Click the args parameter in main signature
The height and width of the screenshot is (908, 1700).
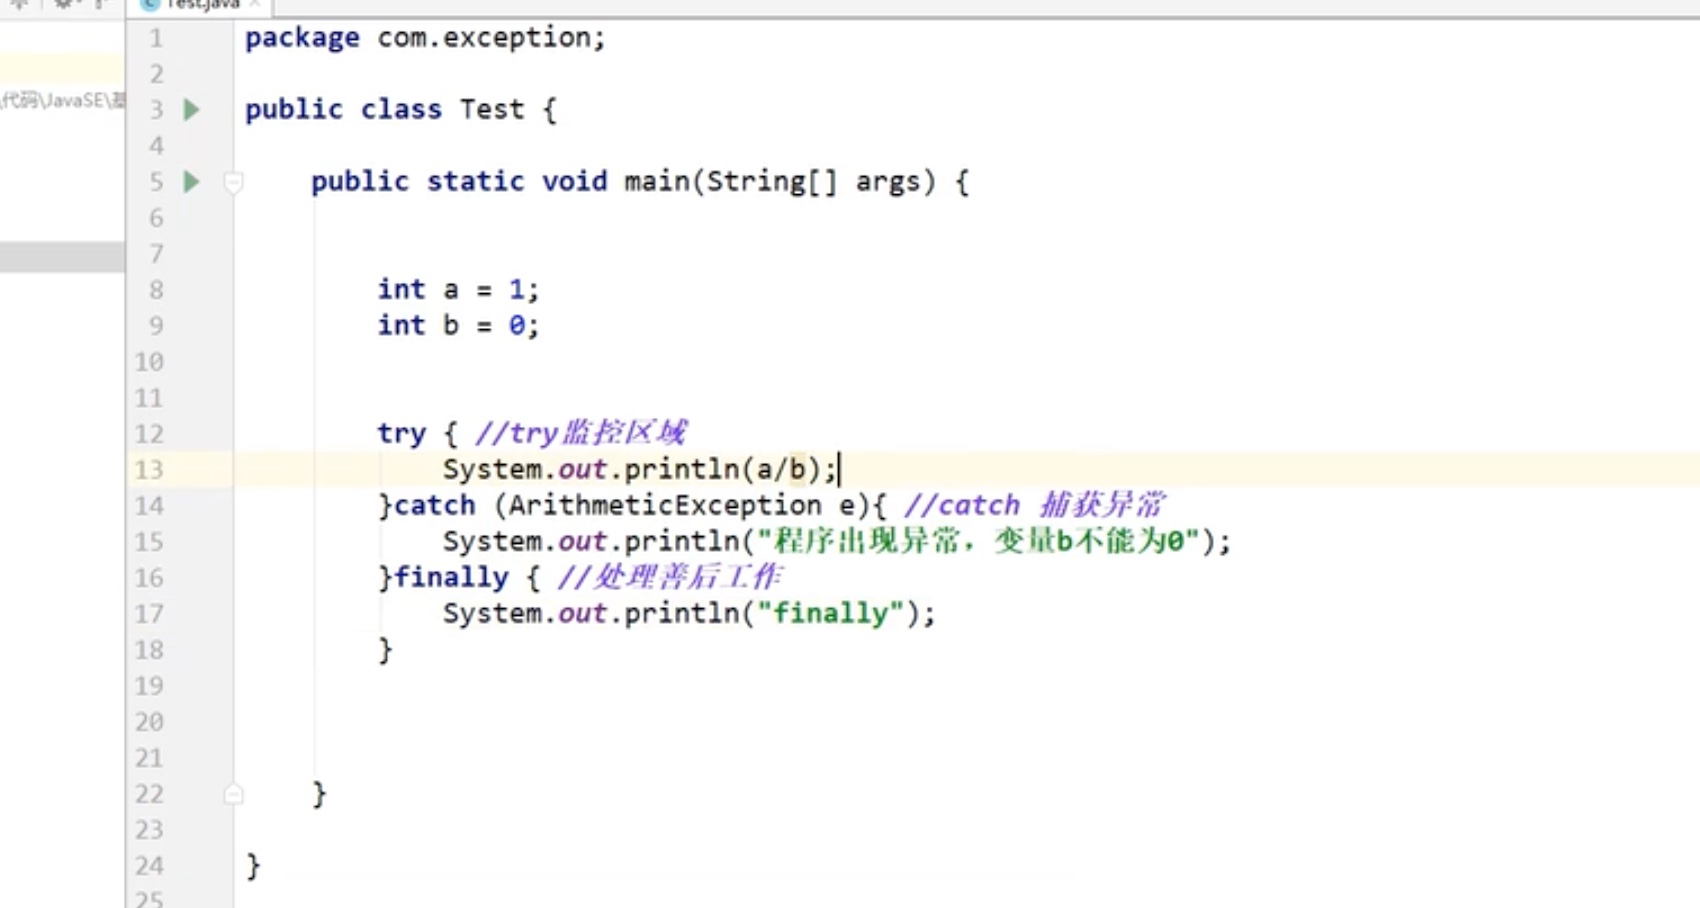(x=887, y=181)
